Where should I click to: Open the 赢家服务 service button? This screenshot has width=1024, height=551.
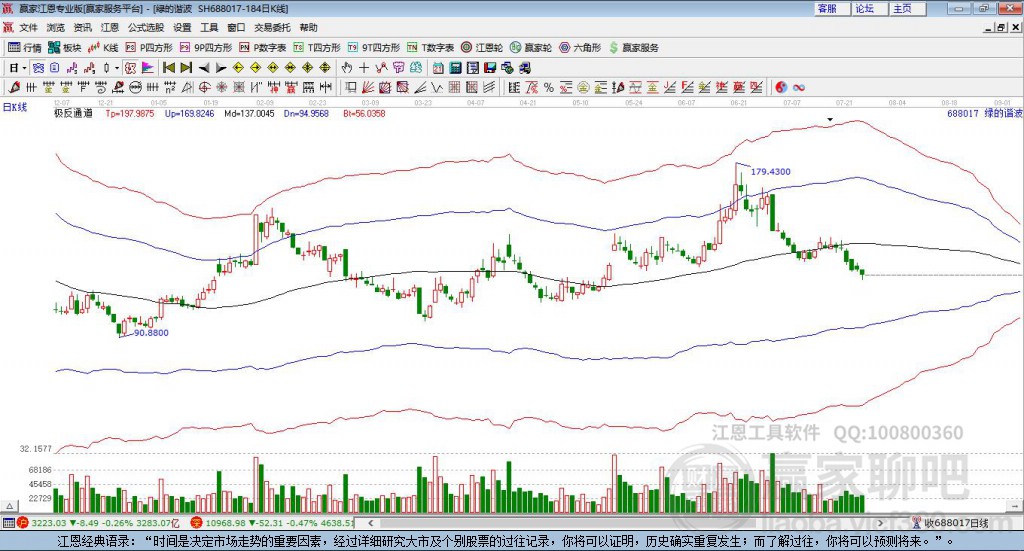[x=633, y=48]
